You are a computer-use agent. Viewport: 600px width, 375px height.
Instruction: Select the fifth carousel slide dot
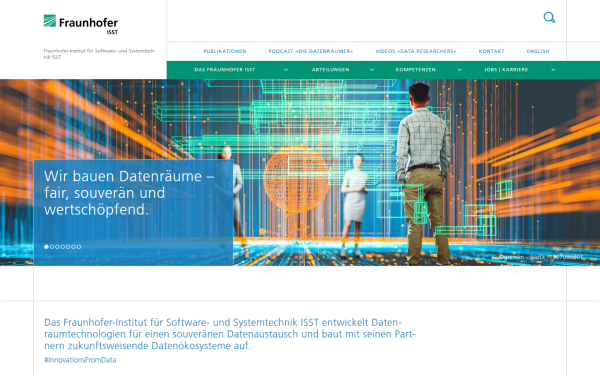point(68,247)
